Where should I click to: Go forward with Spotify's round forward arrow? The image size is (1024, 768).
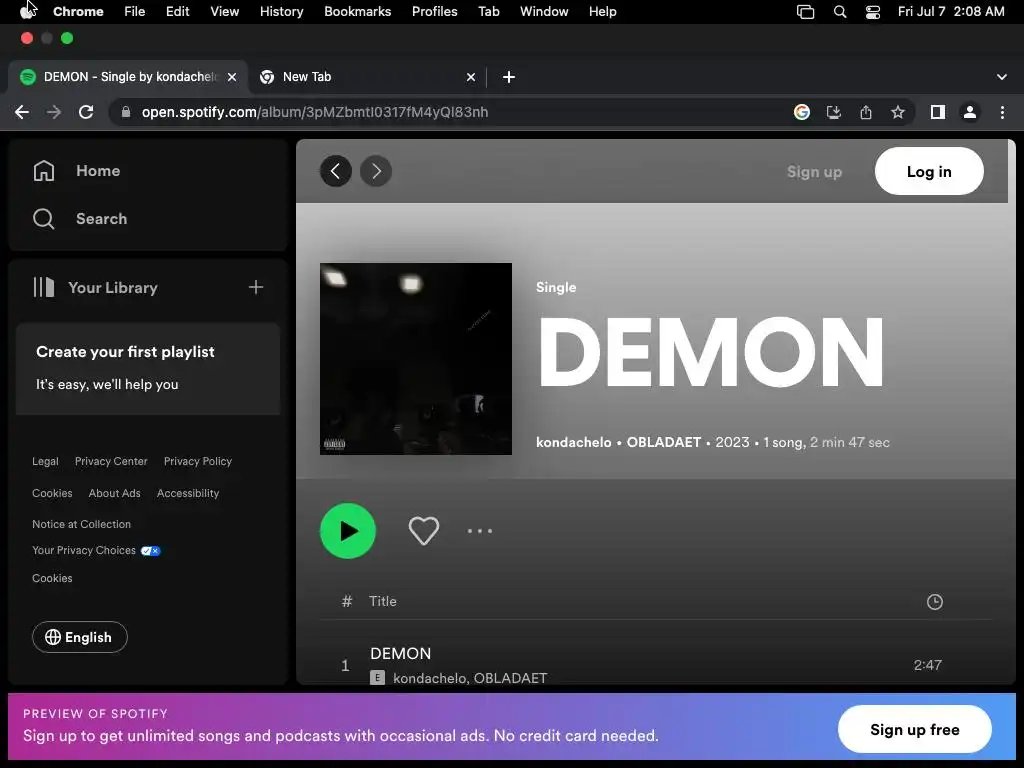click(376, 171)
